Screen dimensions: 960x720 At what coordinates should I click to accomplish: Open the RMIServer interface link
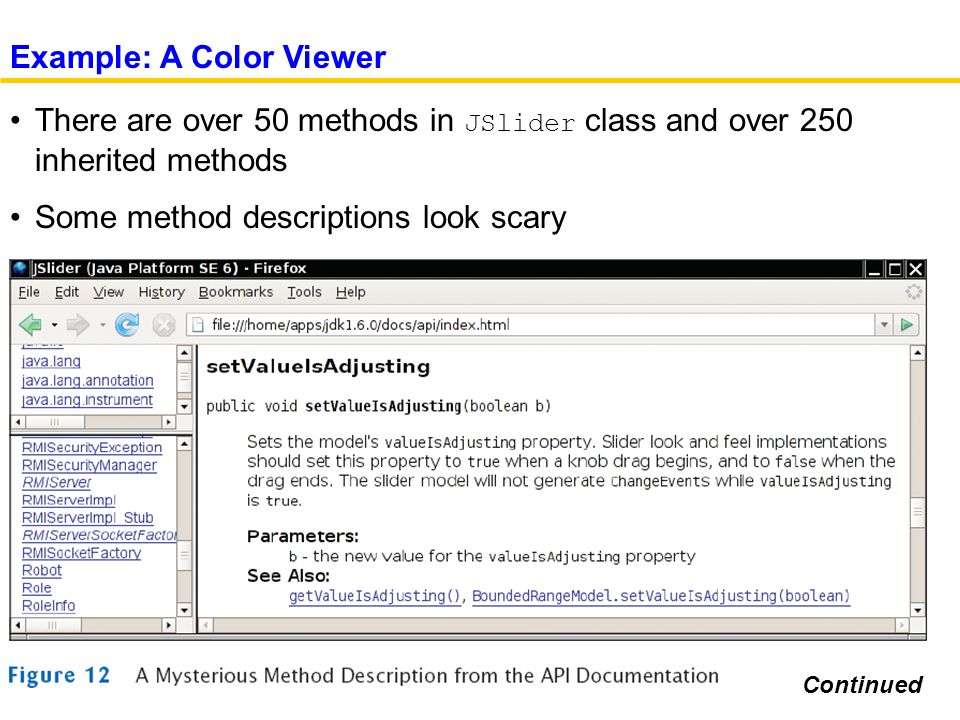(x=57, y=482)
